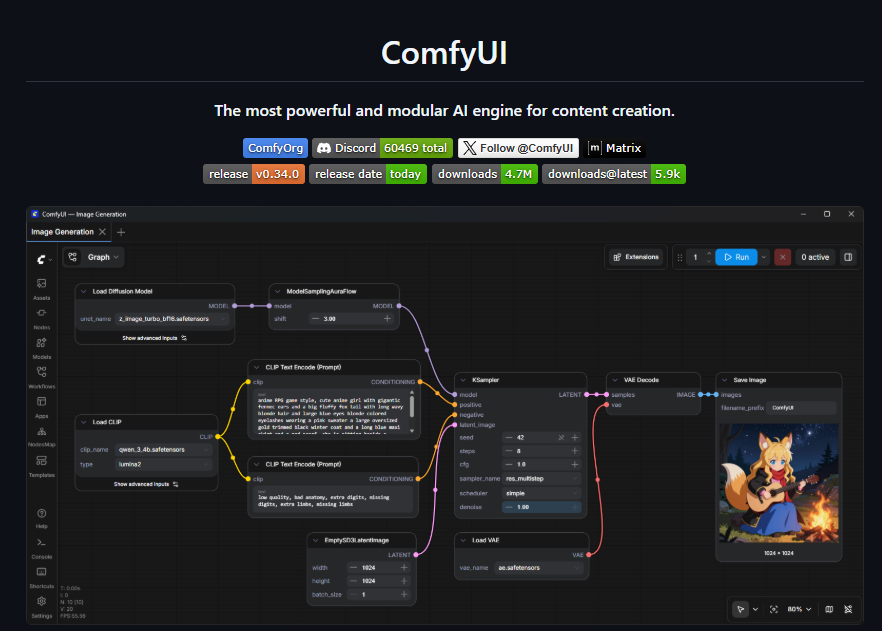The image size is (882, 631).
Task: Click the Discord badge icon
Action: (x=323, y=148)
